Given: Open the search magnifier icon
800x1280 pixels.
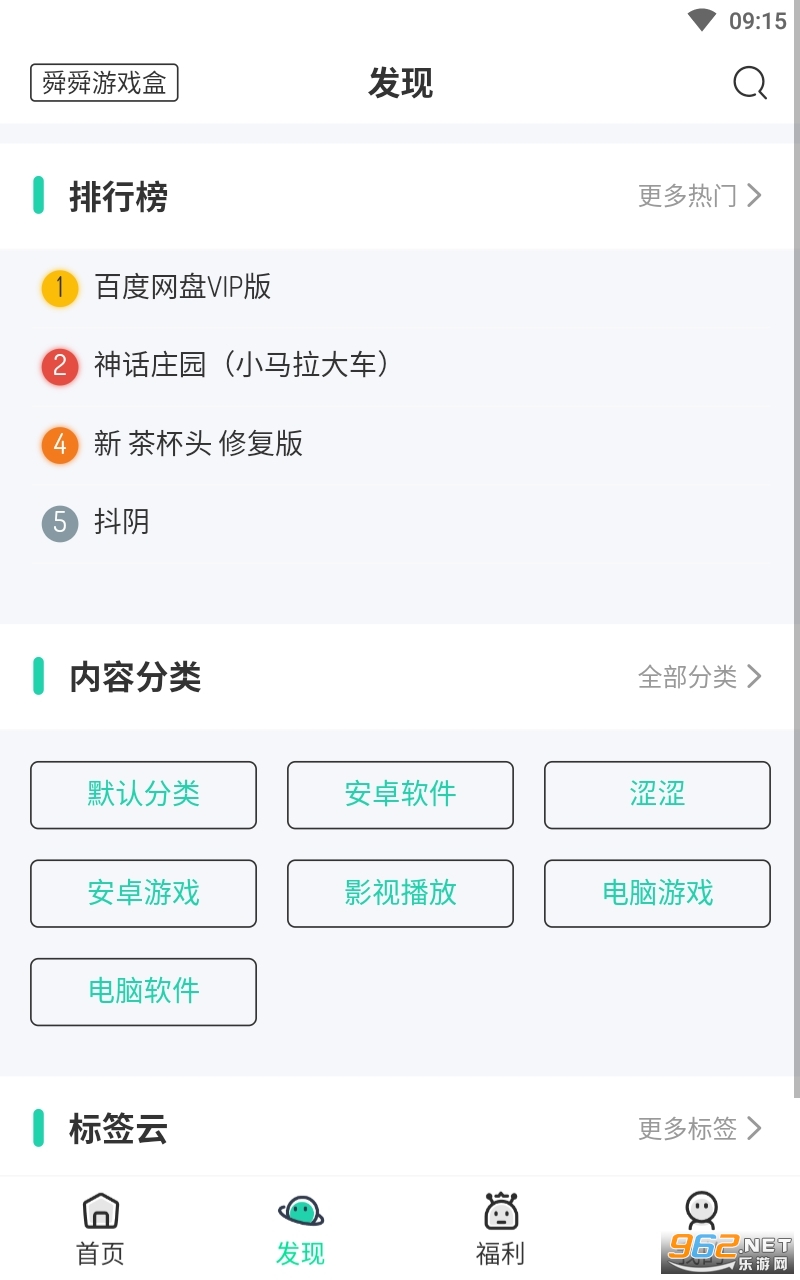Looking at the screenshot, I should tap(749, 83).
